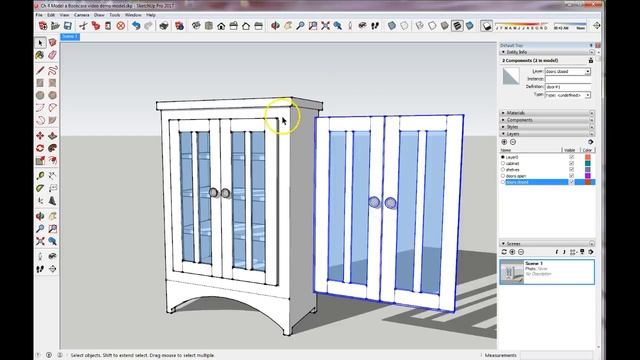This screenshot has width=640, height=360.
Task: Enable the X-ray face style
Action: click(392, 26)
